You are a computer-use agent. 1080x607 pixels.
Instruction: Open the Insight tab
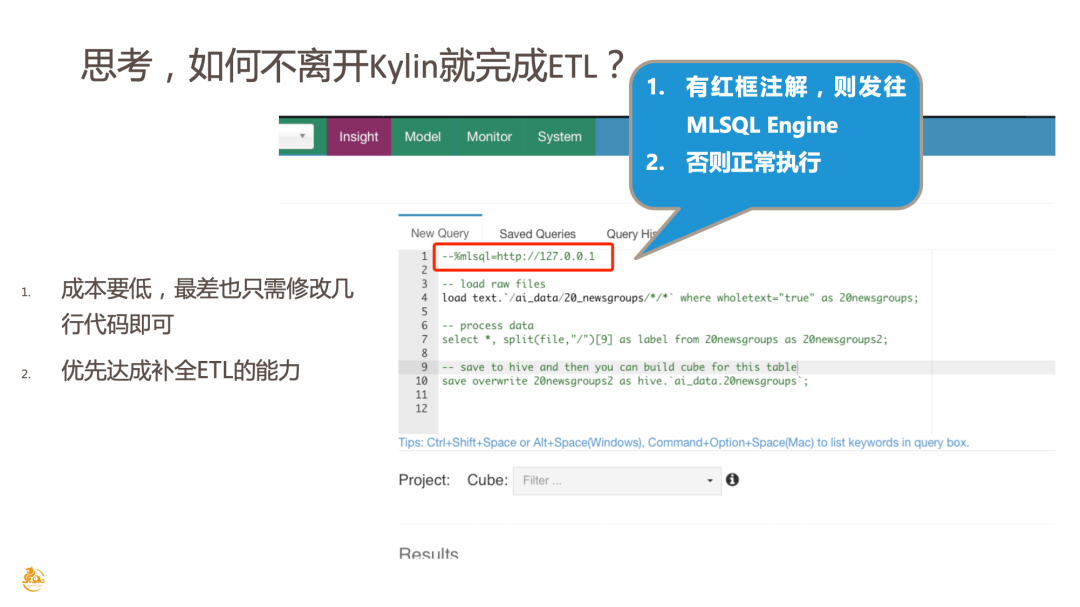(x=358, y=136)
